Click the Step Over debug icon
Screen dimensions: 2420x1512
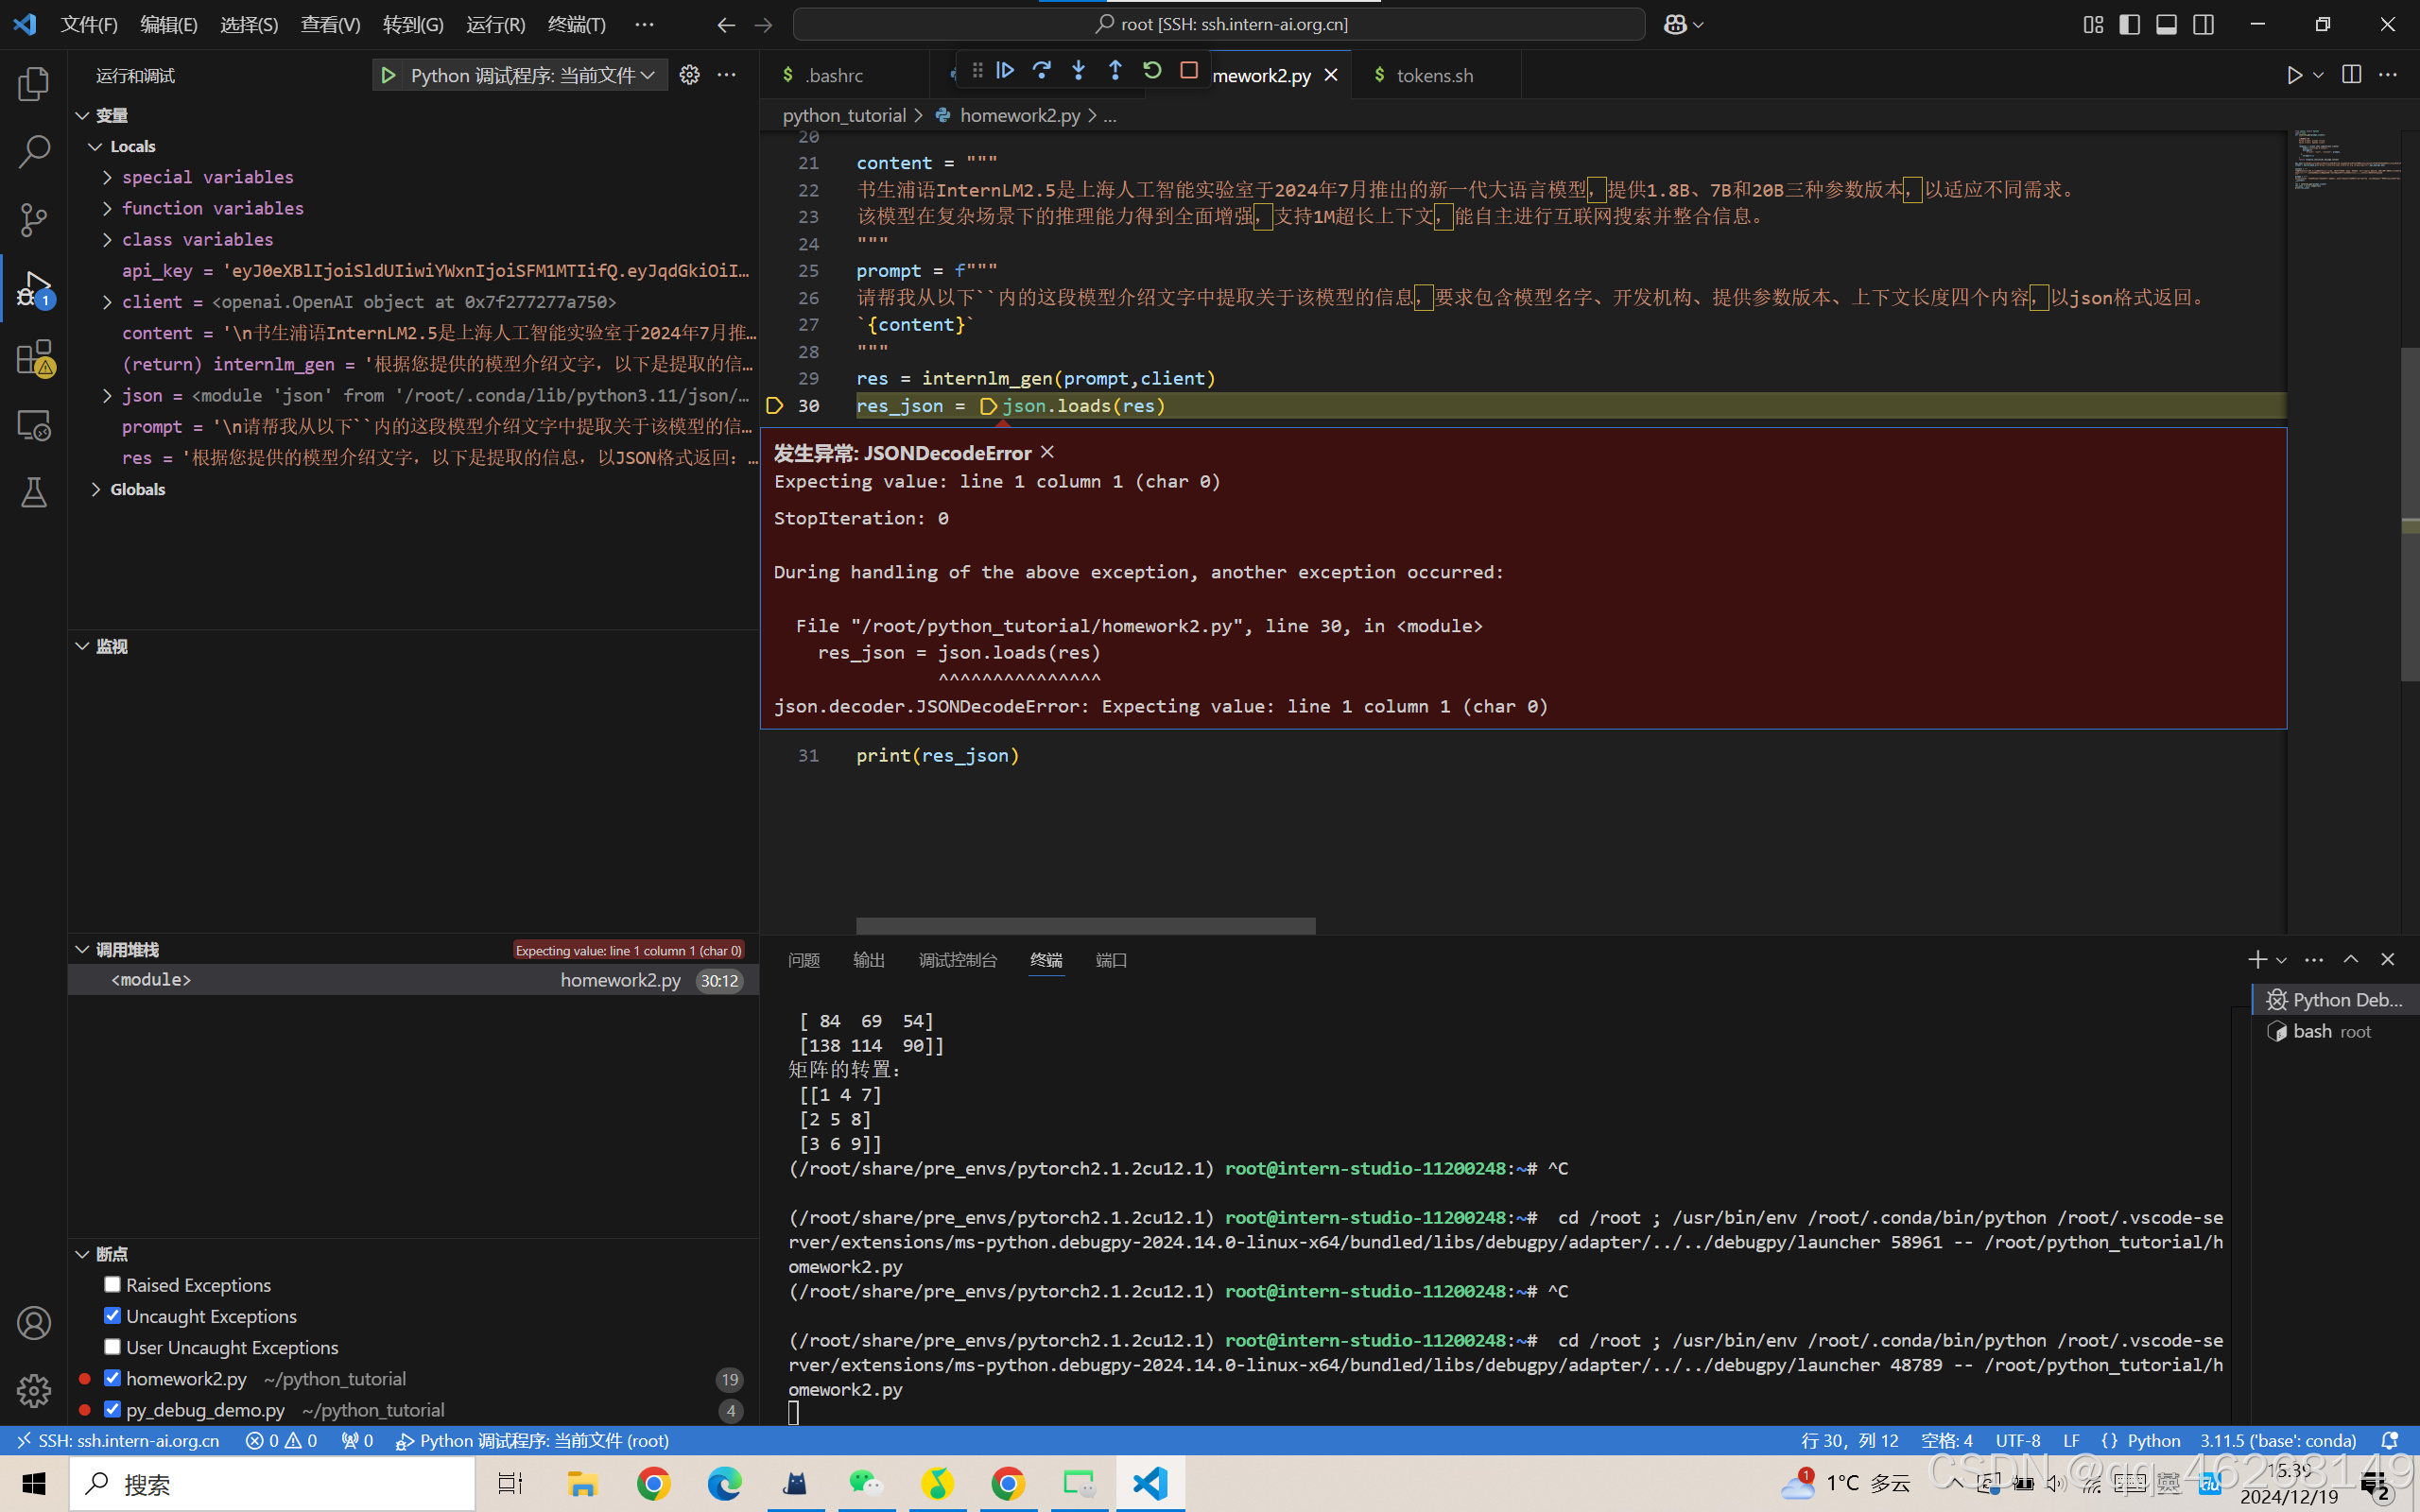1041,71
